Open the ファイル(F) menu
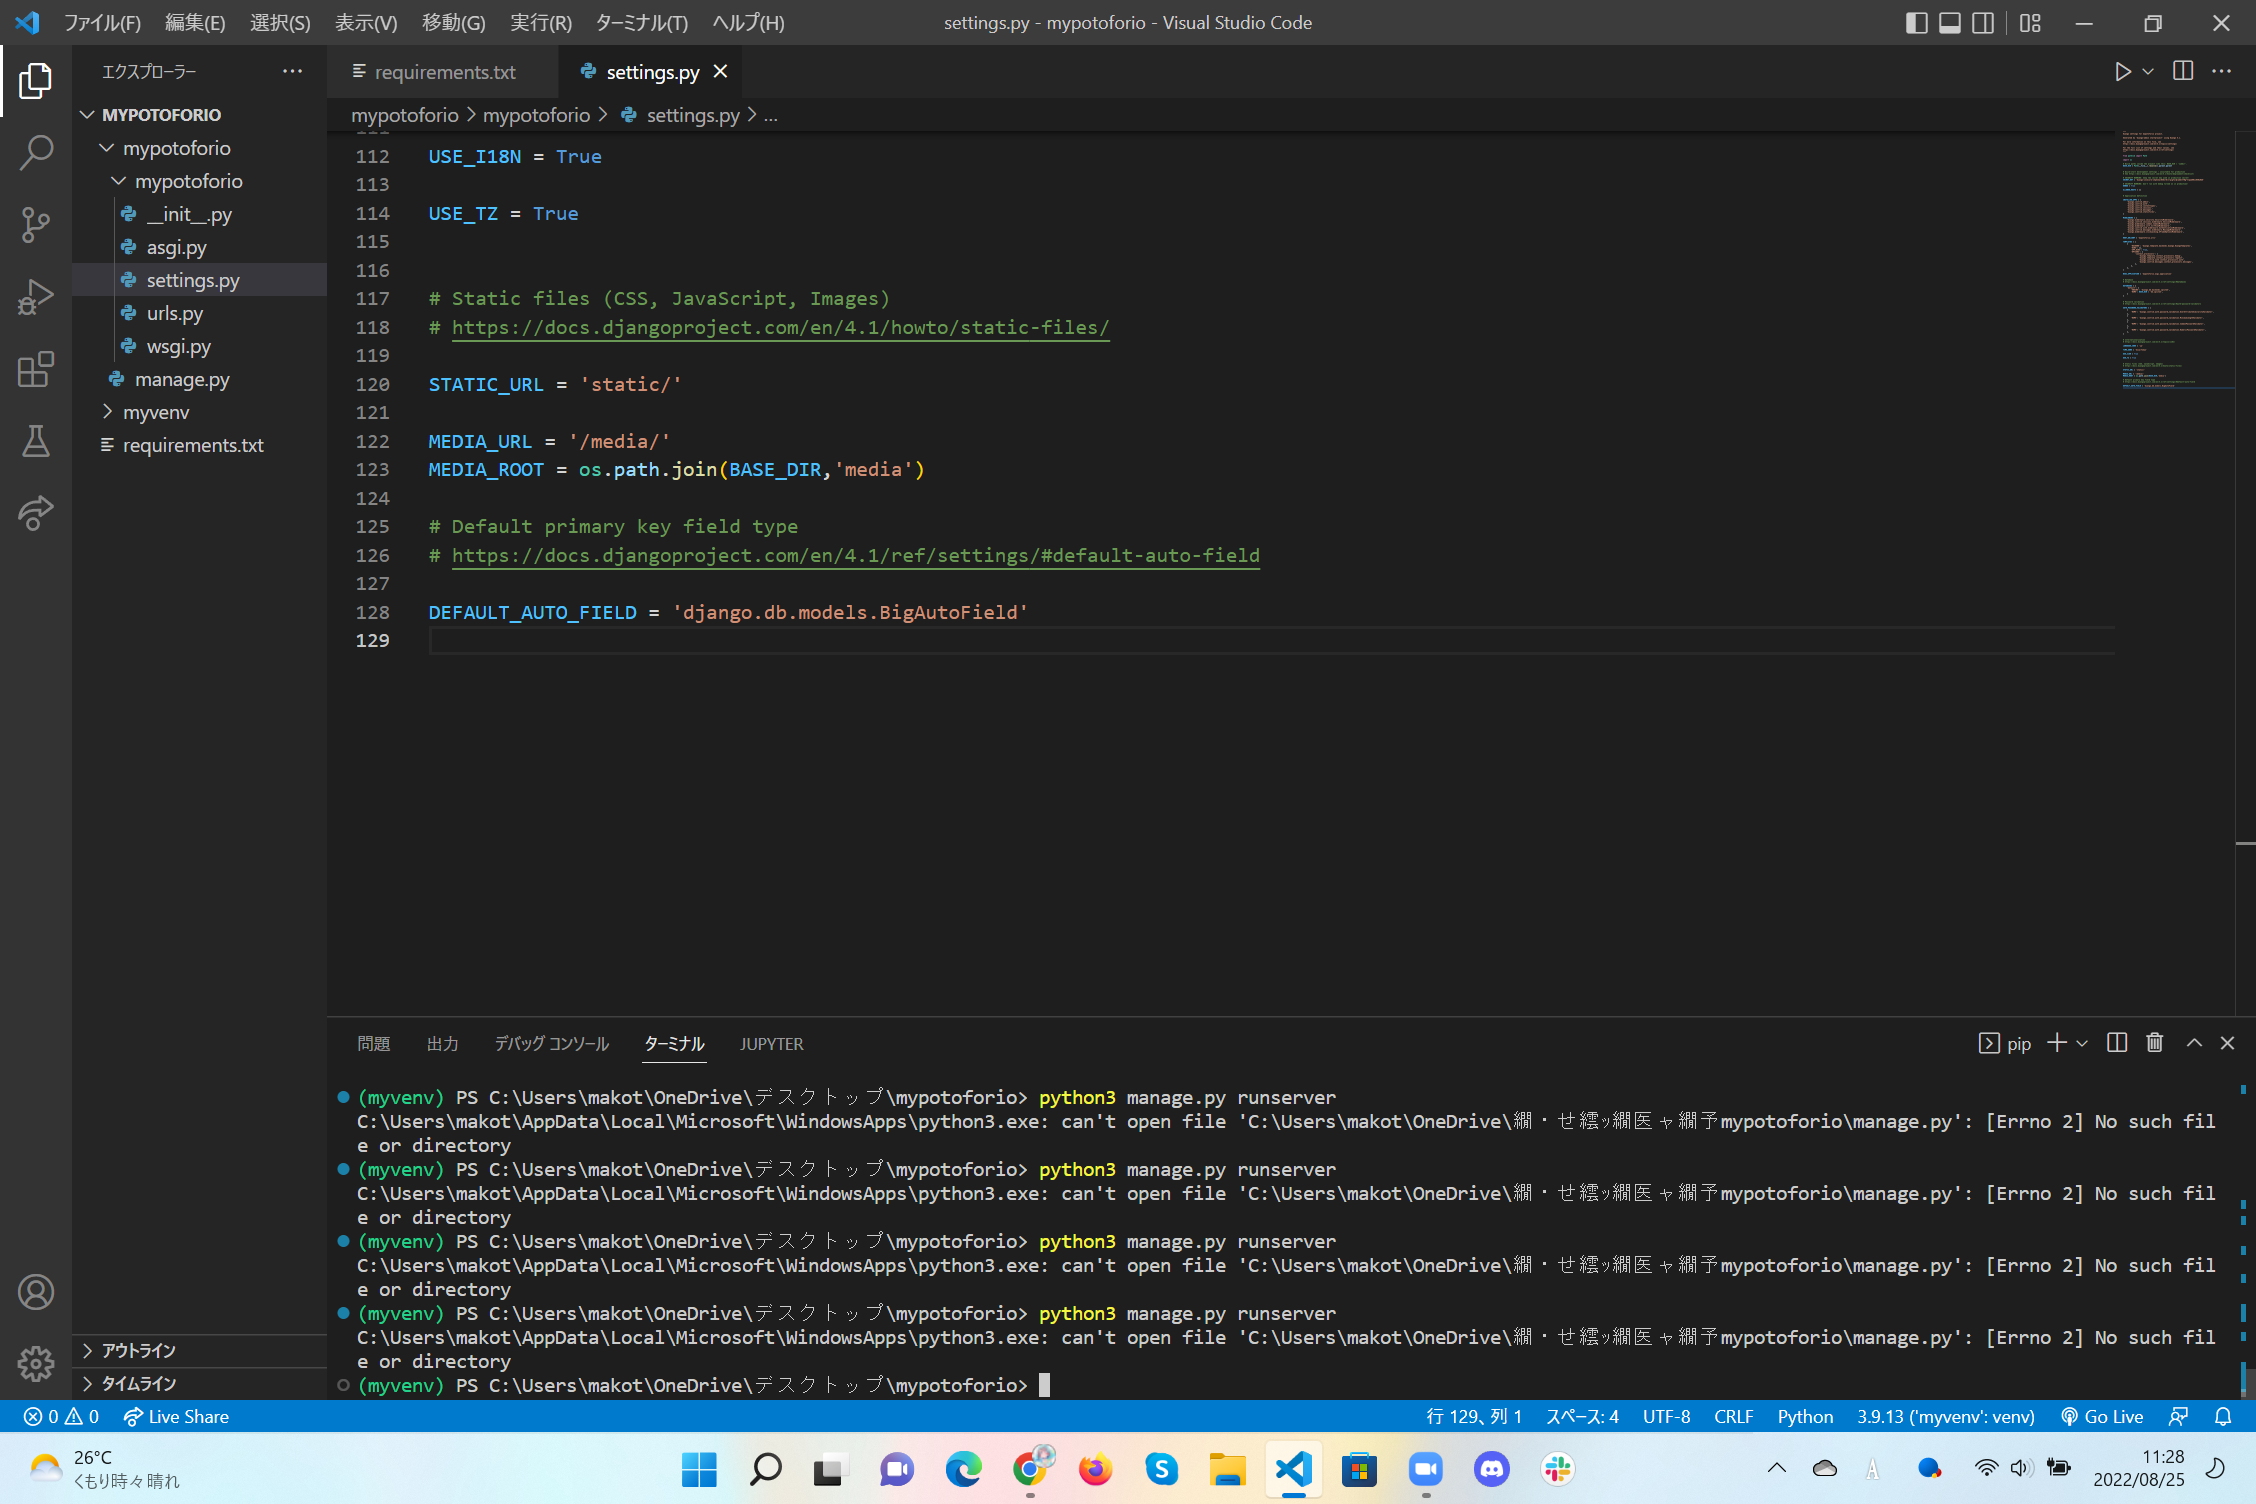Screen dimensions: 2256x1504 102,22
